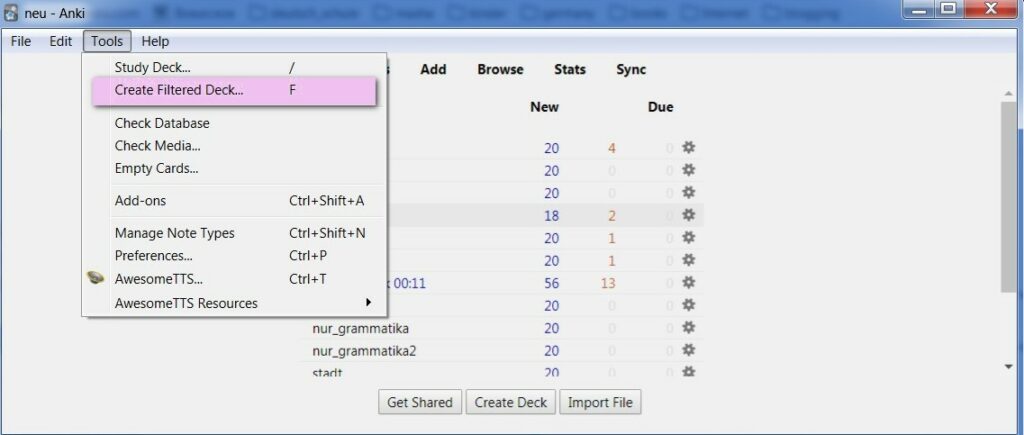Click the Get Shared button
The height and width of the screenshot is (435, 1024).
coord(420,402)
